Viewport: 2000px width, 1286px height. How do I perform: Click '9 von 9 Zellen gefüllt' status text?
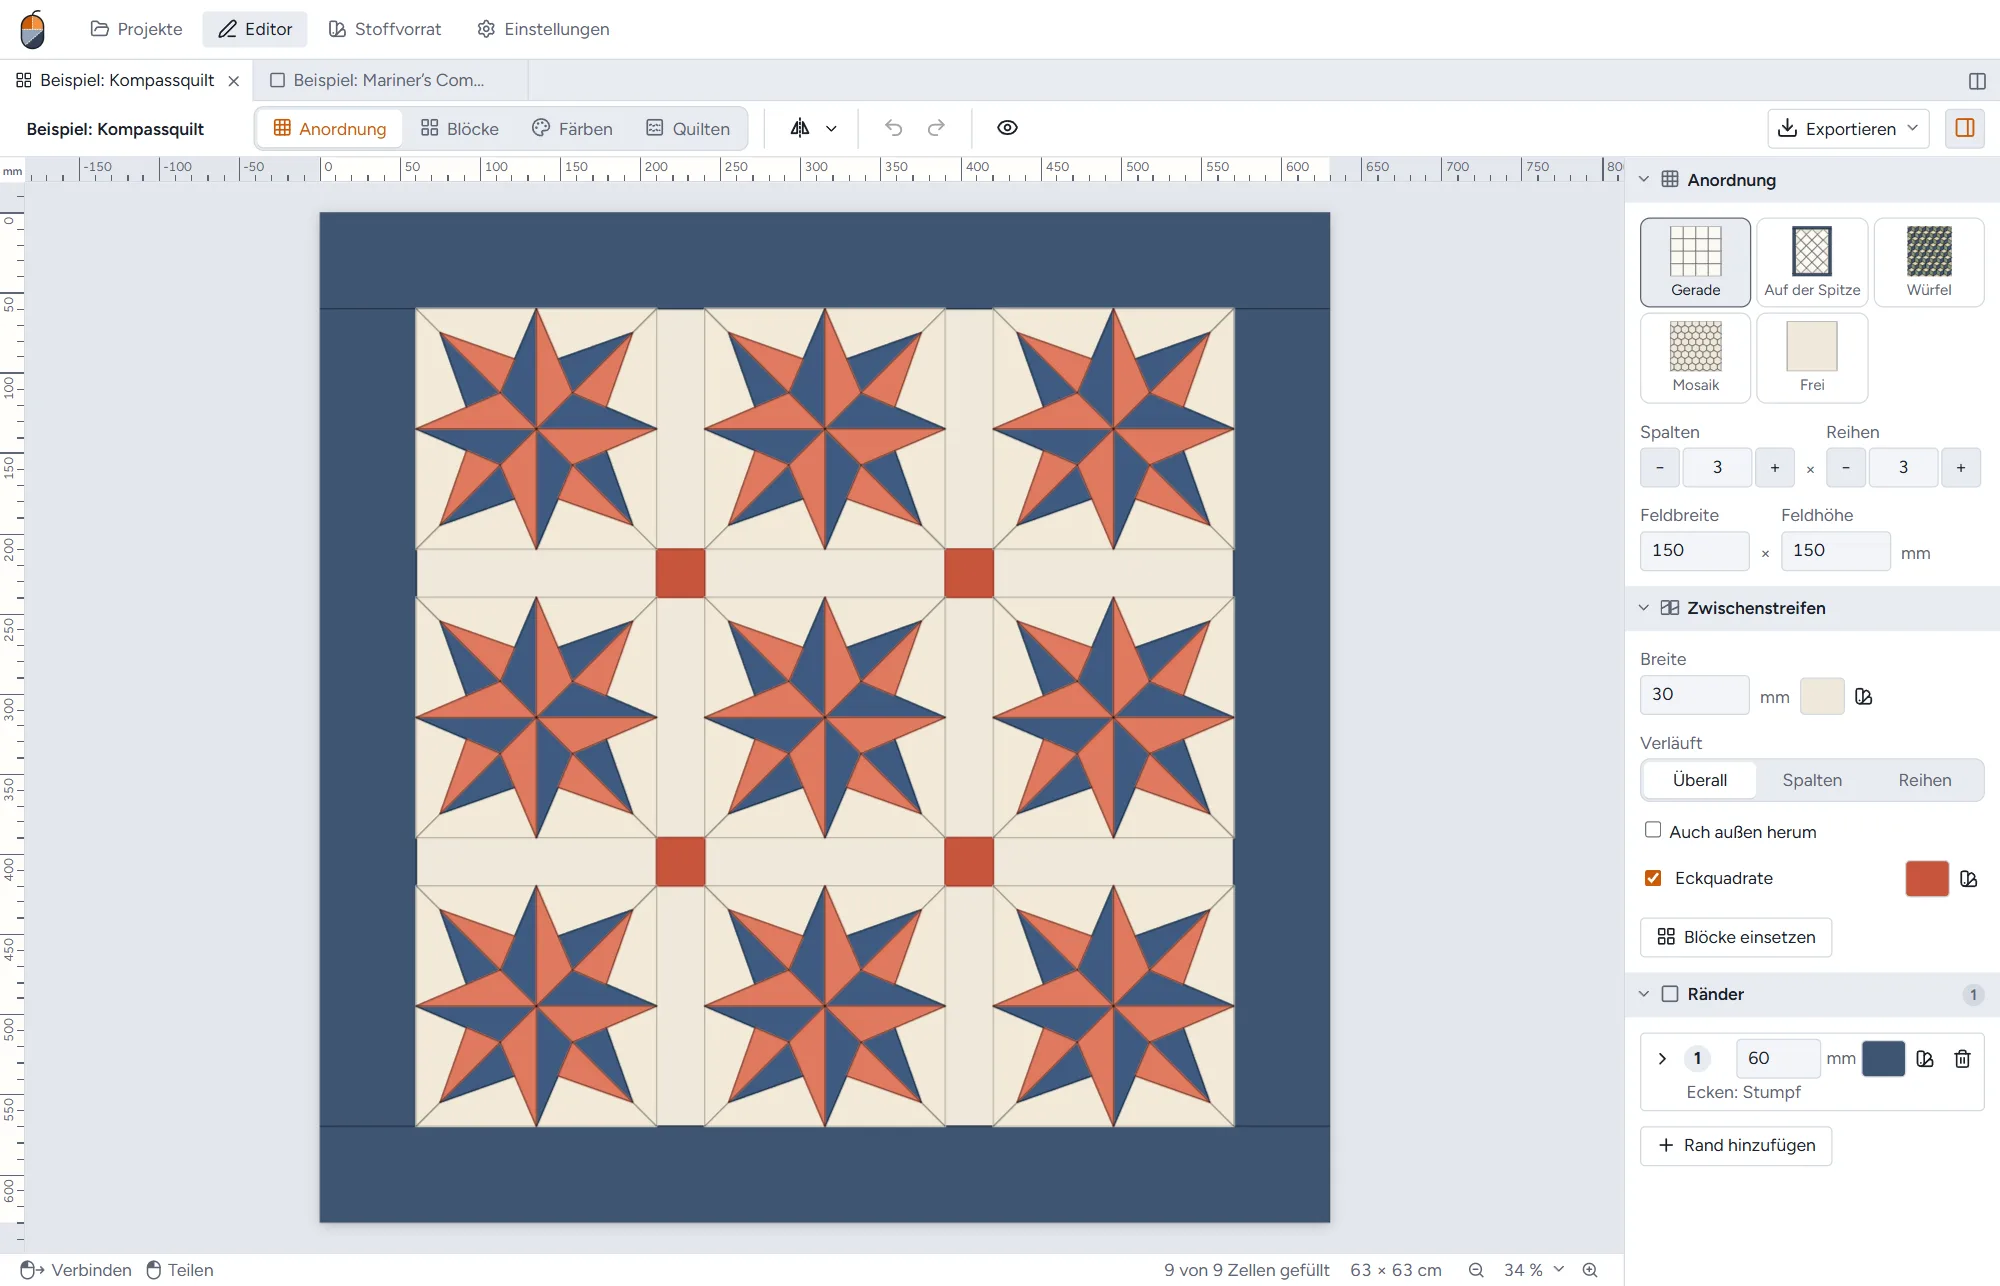1247,1270
